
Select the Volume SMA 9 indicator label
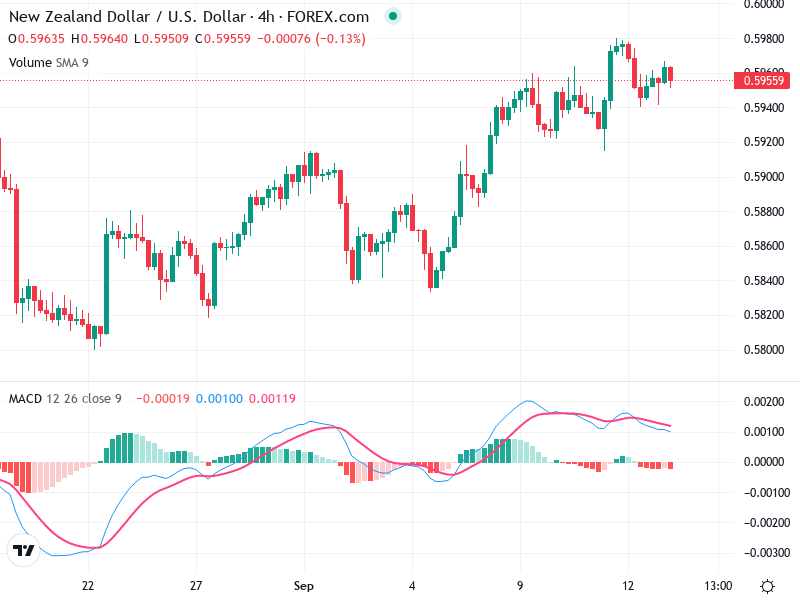(x=48, y=63)
